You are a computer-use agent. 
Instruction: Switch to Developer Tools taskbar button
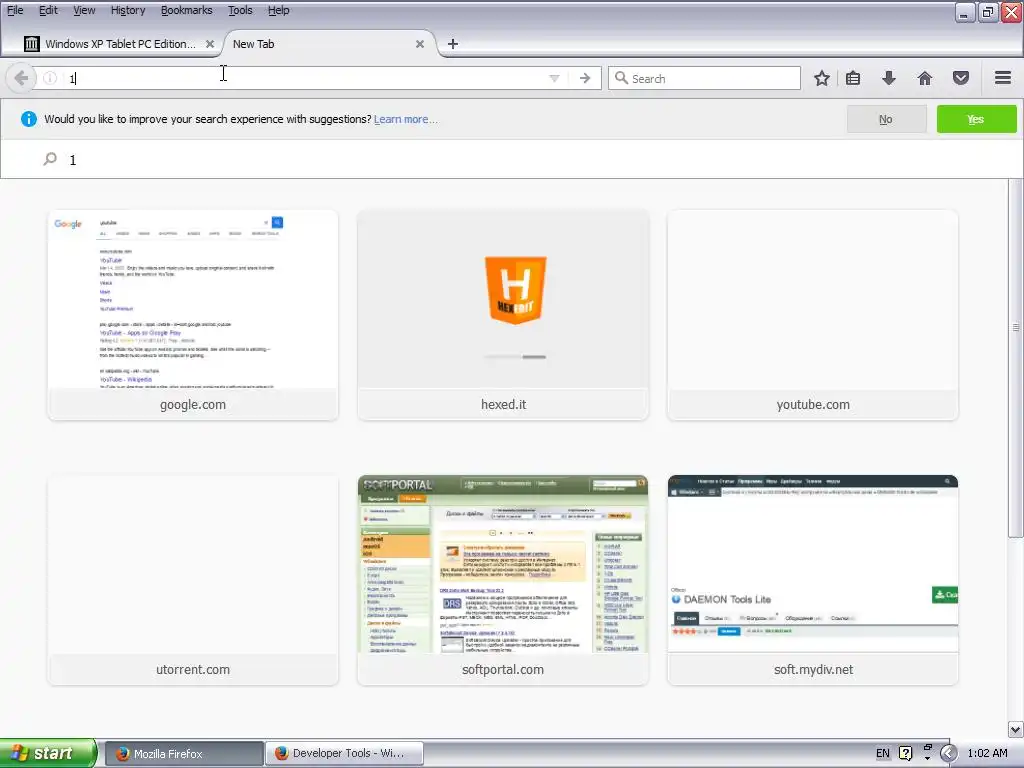coord(344,754)
